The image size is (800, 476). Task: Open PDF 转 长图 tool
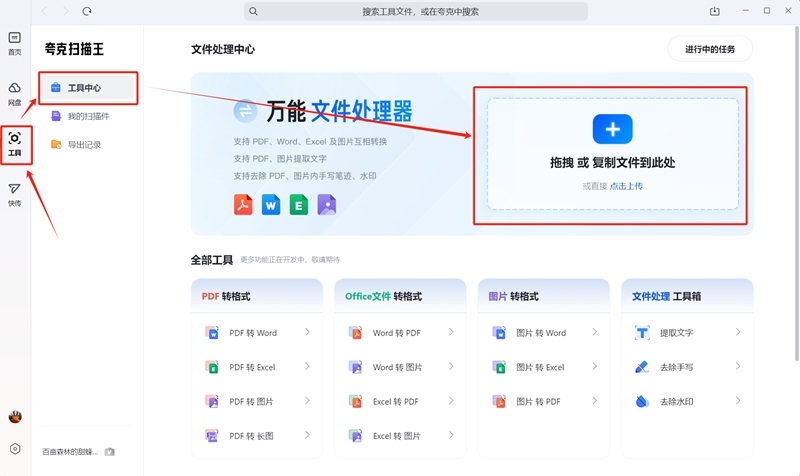coord(257,436)
